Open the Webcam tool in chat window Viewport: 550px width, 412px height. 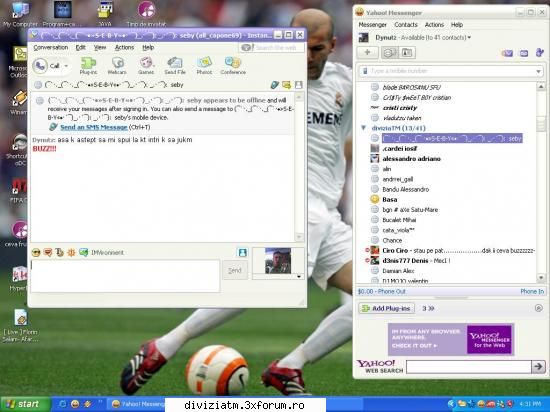pyautogui.click(x=117, y=66)
